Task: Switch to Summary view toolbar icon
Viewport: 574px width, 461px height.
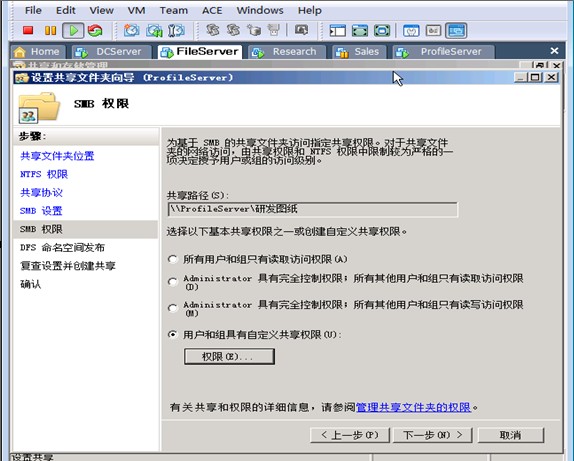Action: [411, 30]
